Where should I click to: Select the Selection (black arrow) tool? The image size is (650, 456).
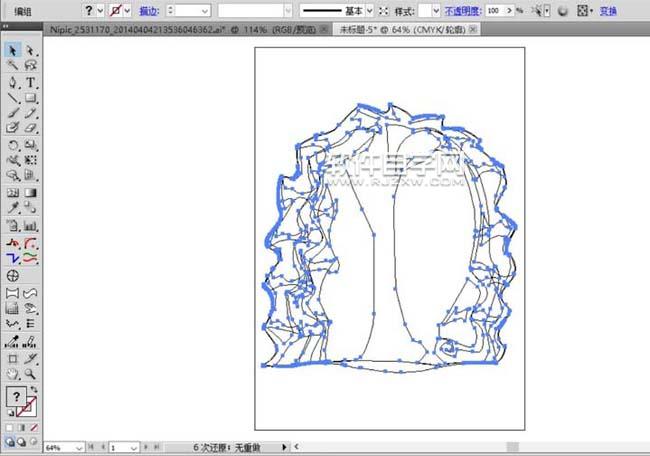12,51
